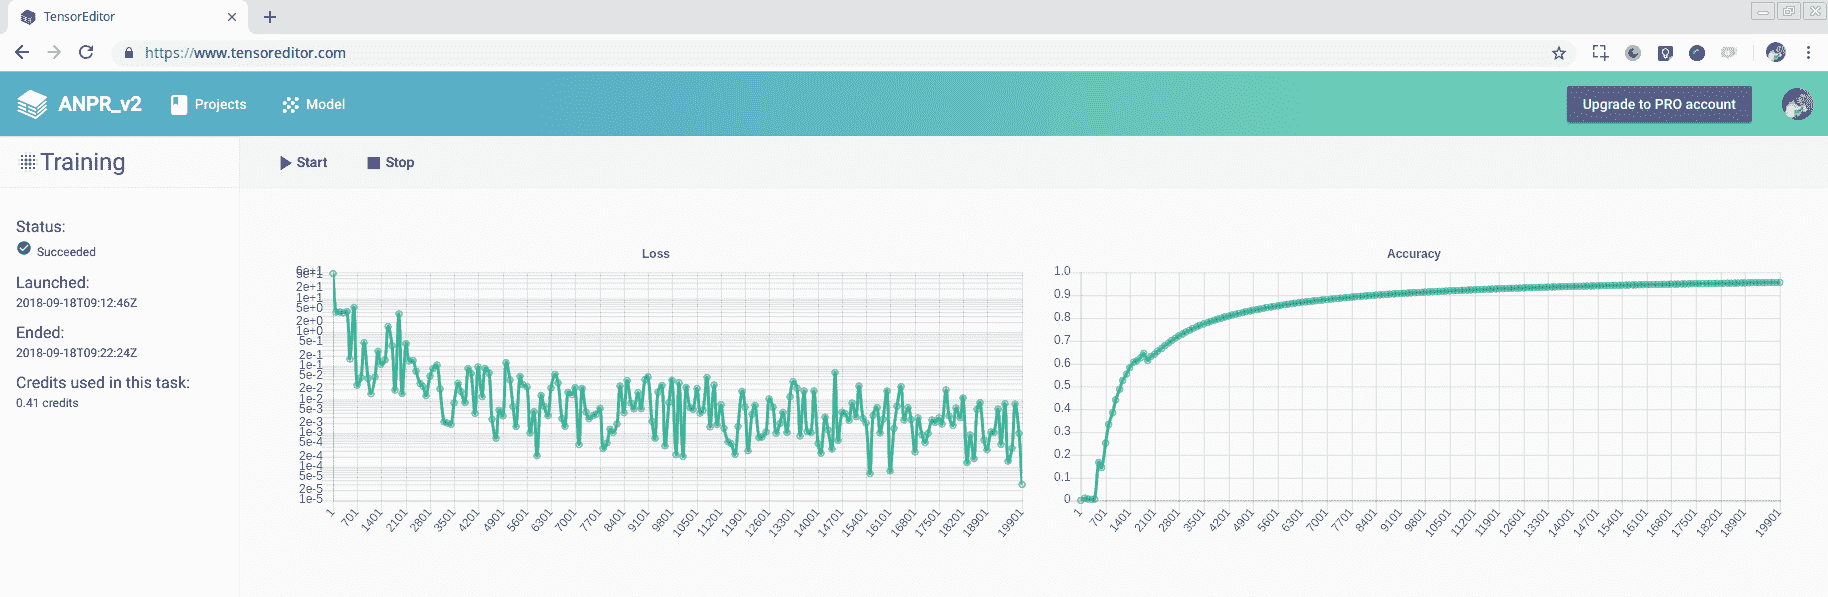1828x597 pixels.
Task: Go back to previous page
Action: [22, 52]
